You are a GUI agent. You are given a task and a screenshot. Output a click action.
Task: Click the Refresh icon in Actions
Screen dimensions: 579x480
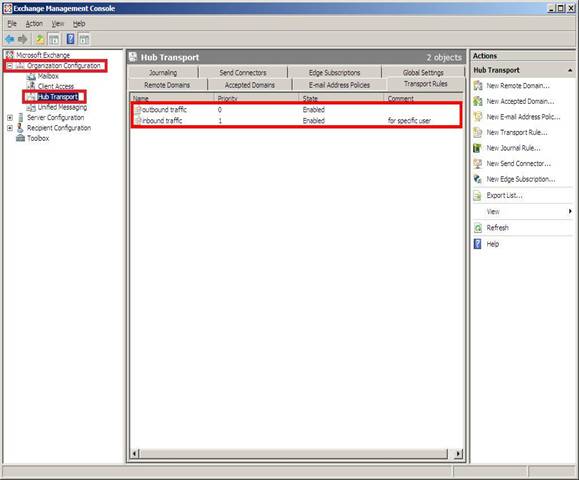[x=478, y=228]
